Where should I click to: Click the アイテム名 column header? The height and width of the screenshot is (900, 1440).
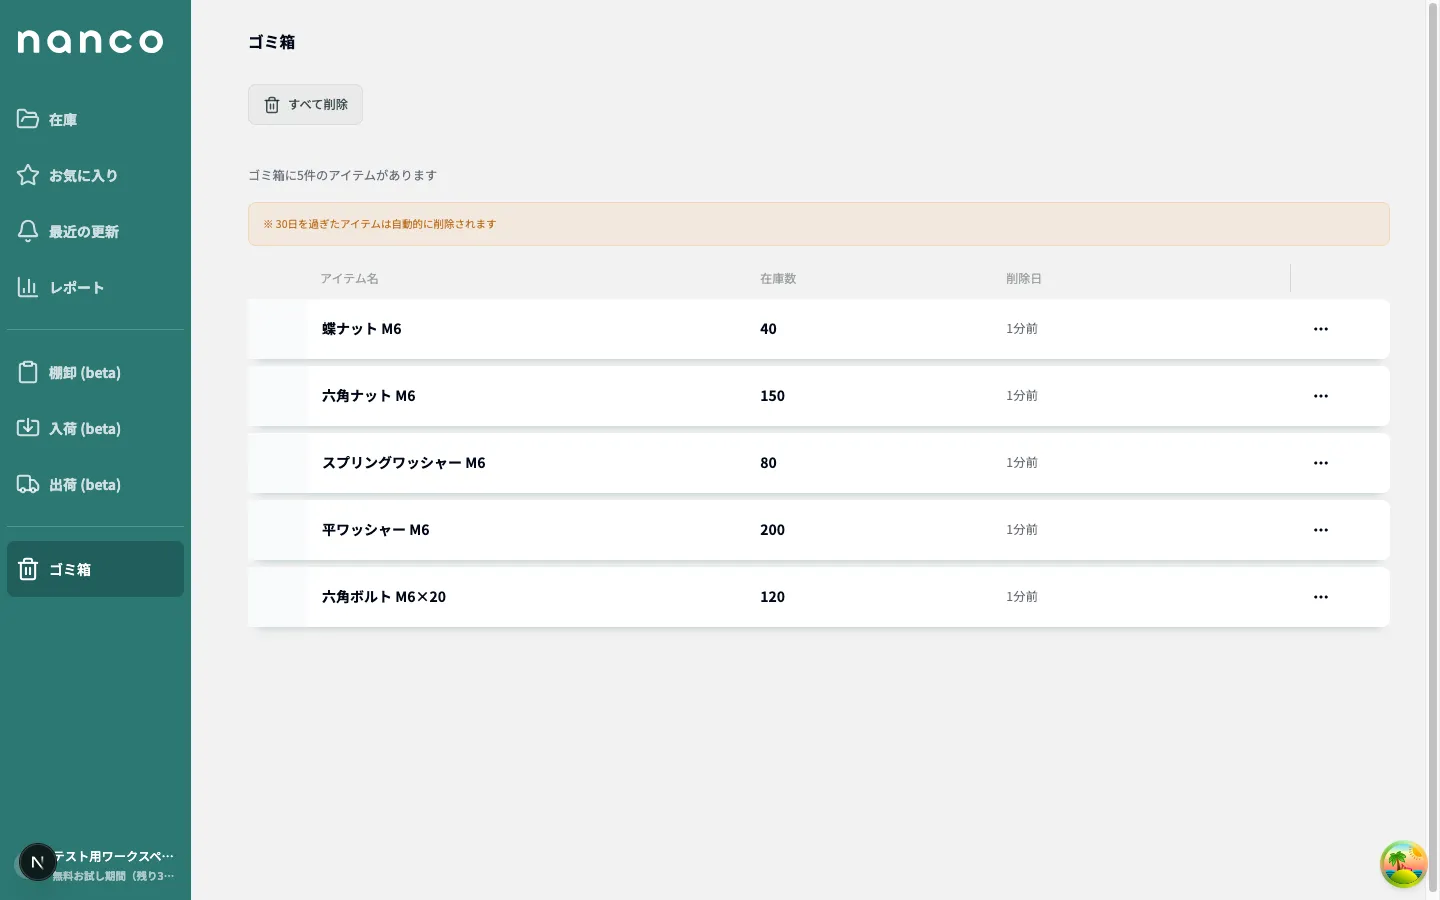(x=349, y=278)
